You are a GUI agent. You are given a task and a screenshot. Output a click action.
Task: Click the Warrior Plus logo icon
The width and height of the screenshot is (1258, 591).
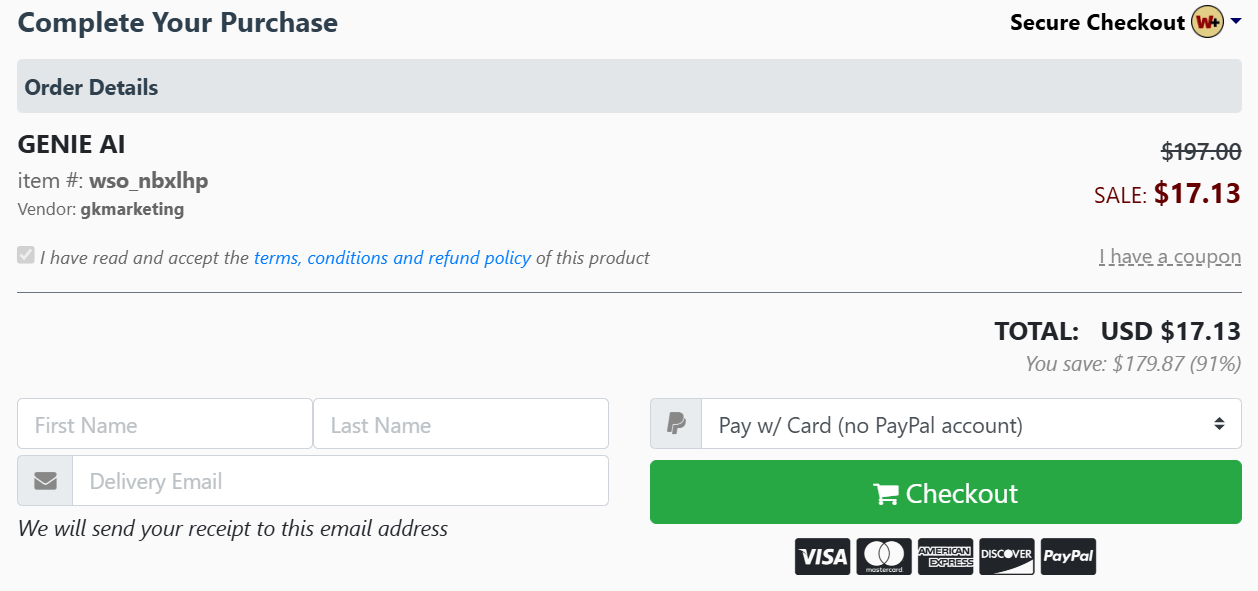point(1208,21)
